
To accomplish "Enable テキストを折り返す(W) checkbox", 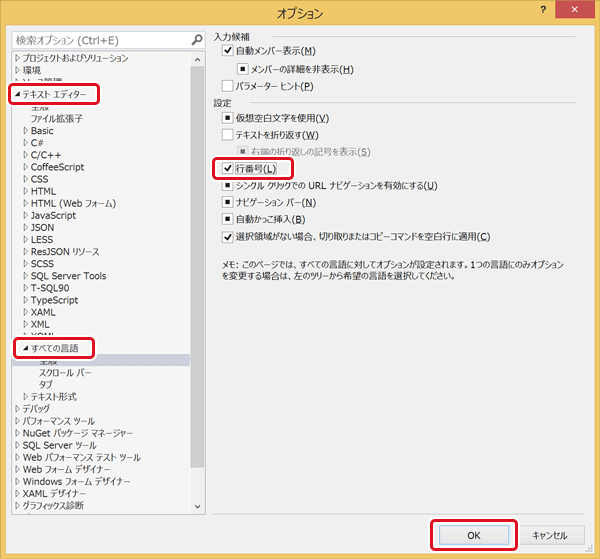I will pos(227,135).
